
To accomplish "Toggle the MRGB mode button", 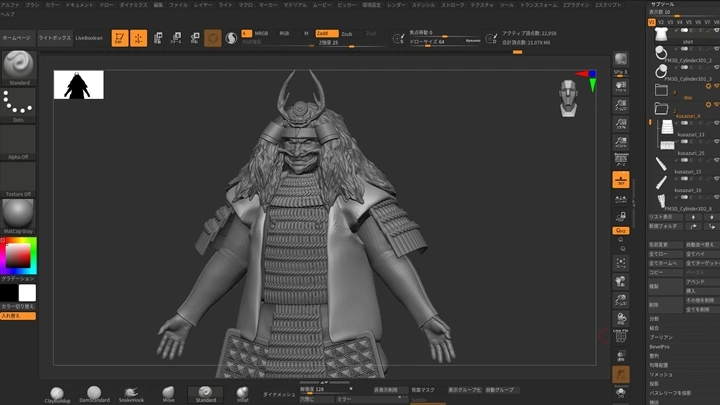I will click(261, 34).
